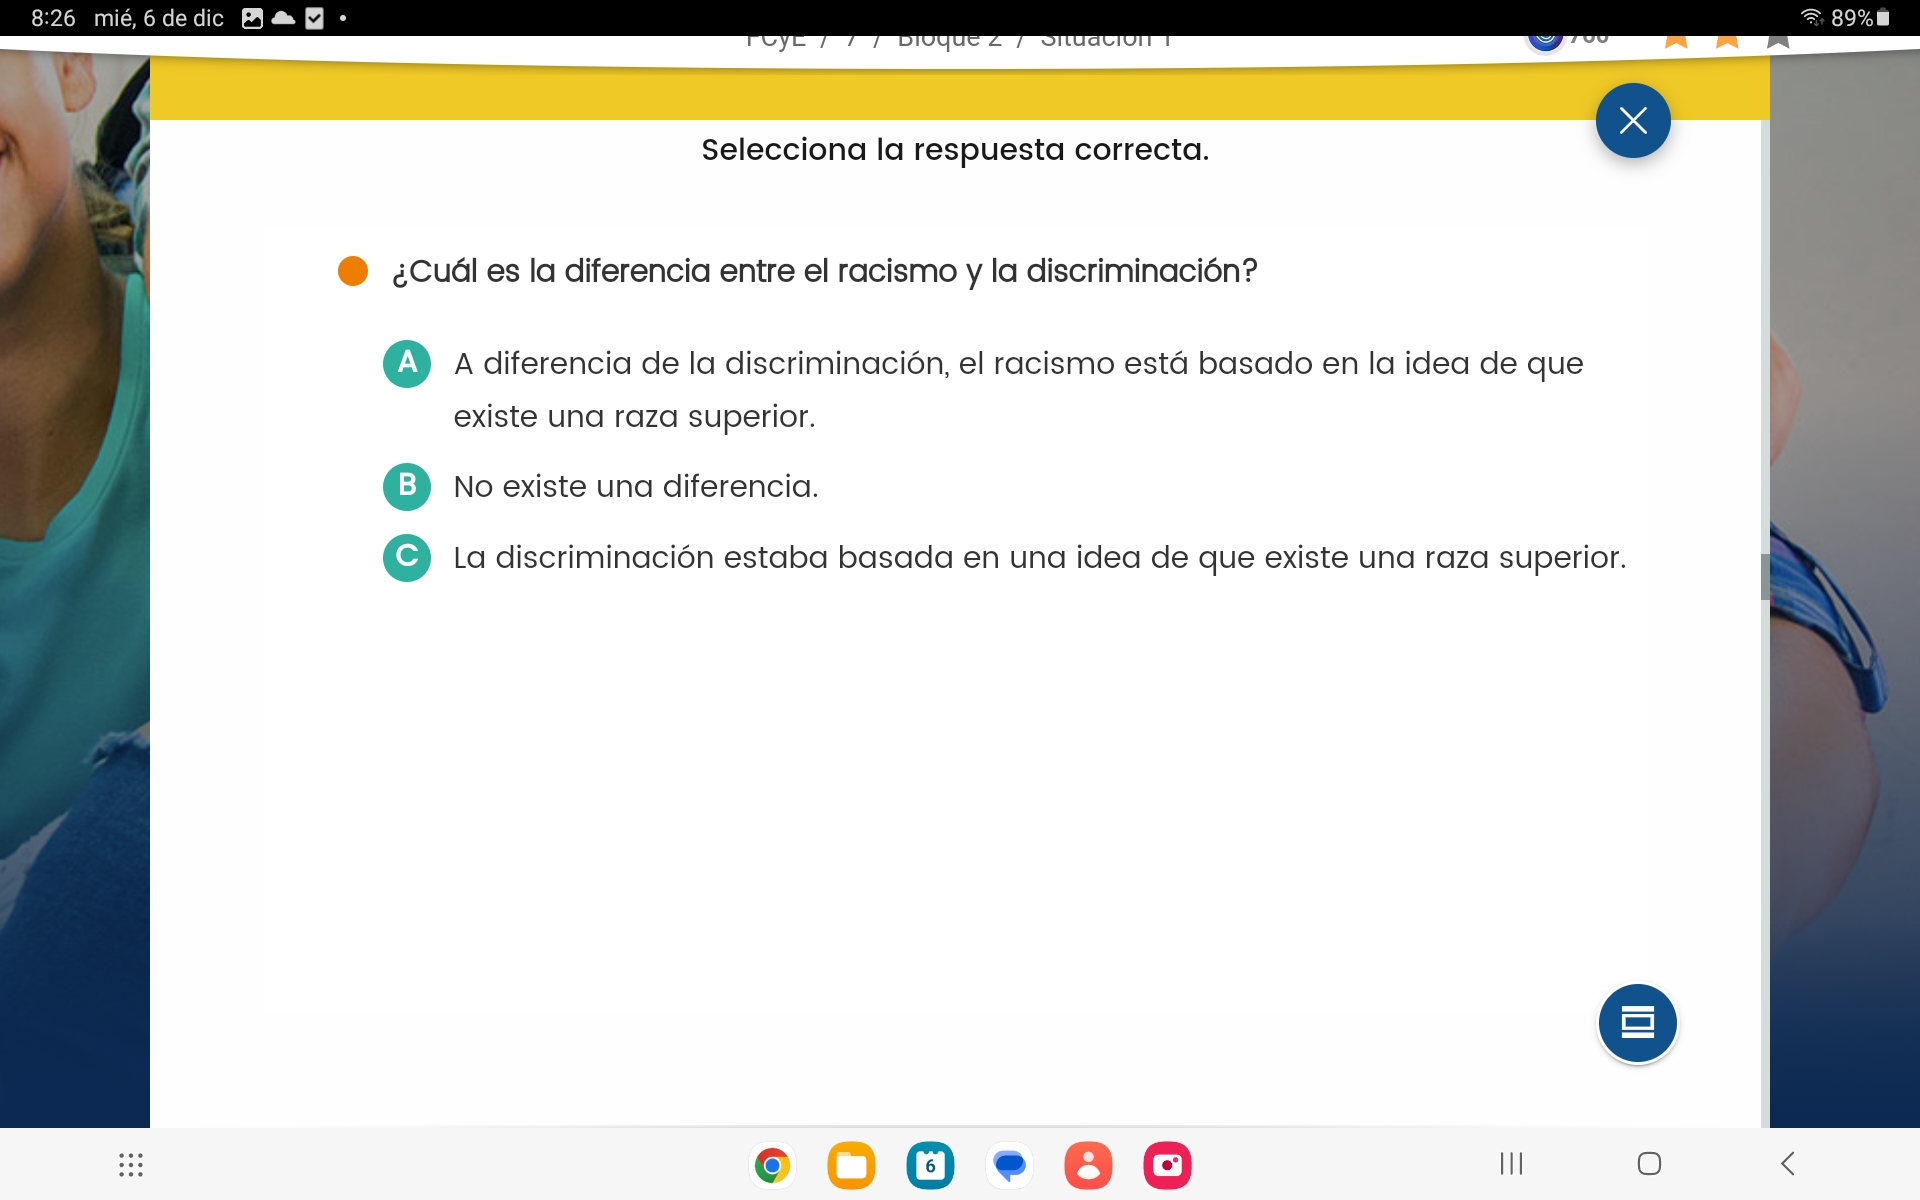
Task: Open Chrome from the taskbar
Action: (772, 1165)
